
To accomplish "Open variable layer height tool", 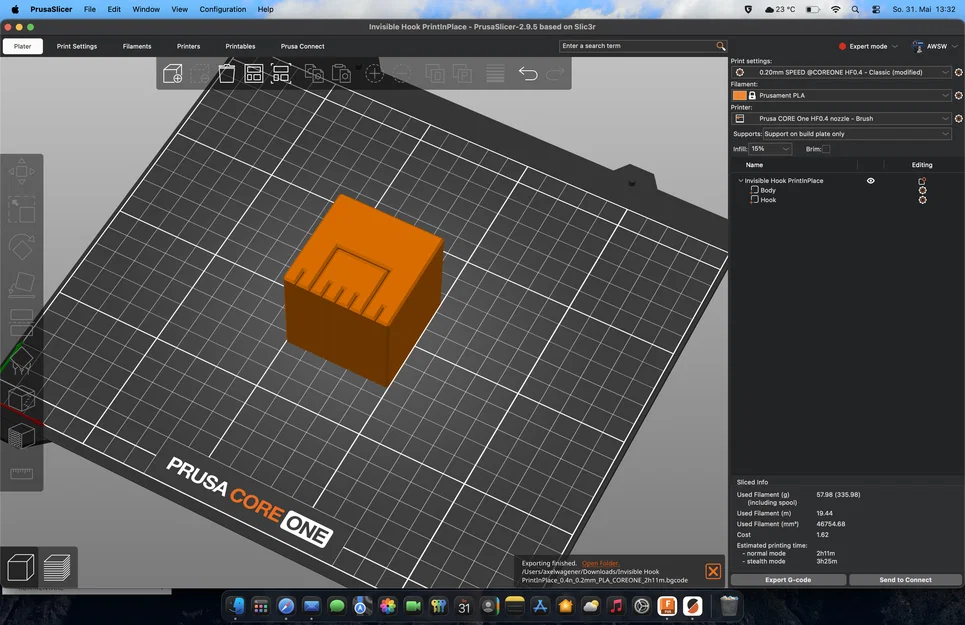I will pyautogui.click(x=495, y=74).
